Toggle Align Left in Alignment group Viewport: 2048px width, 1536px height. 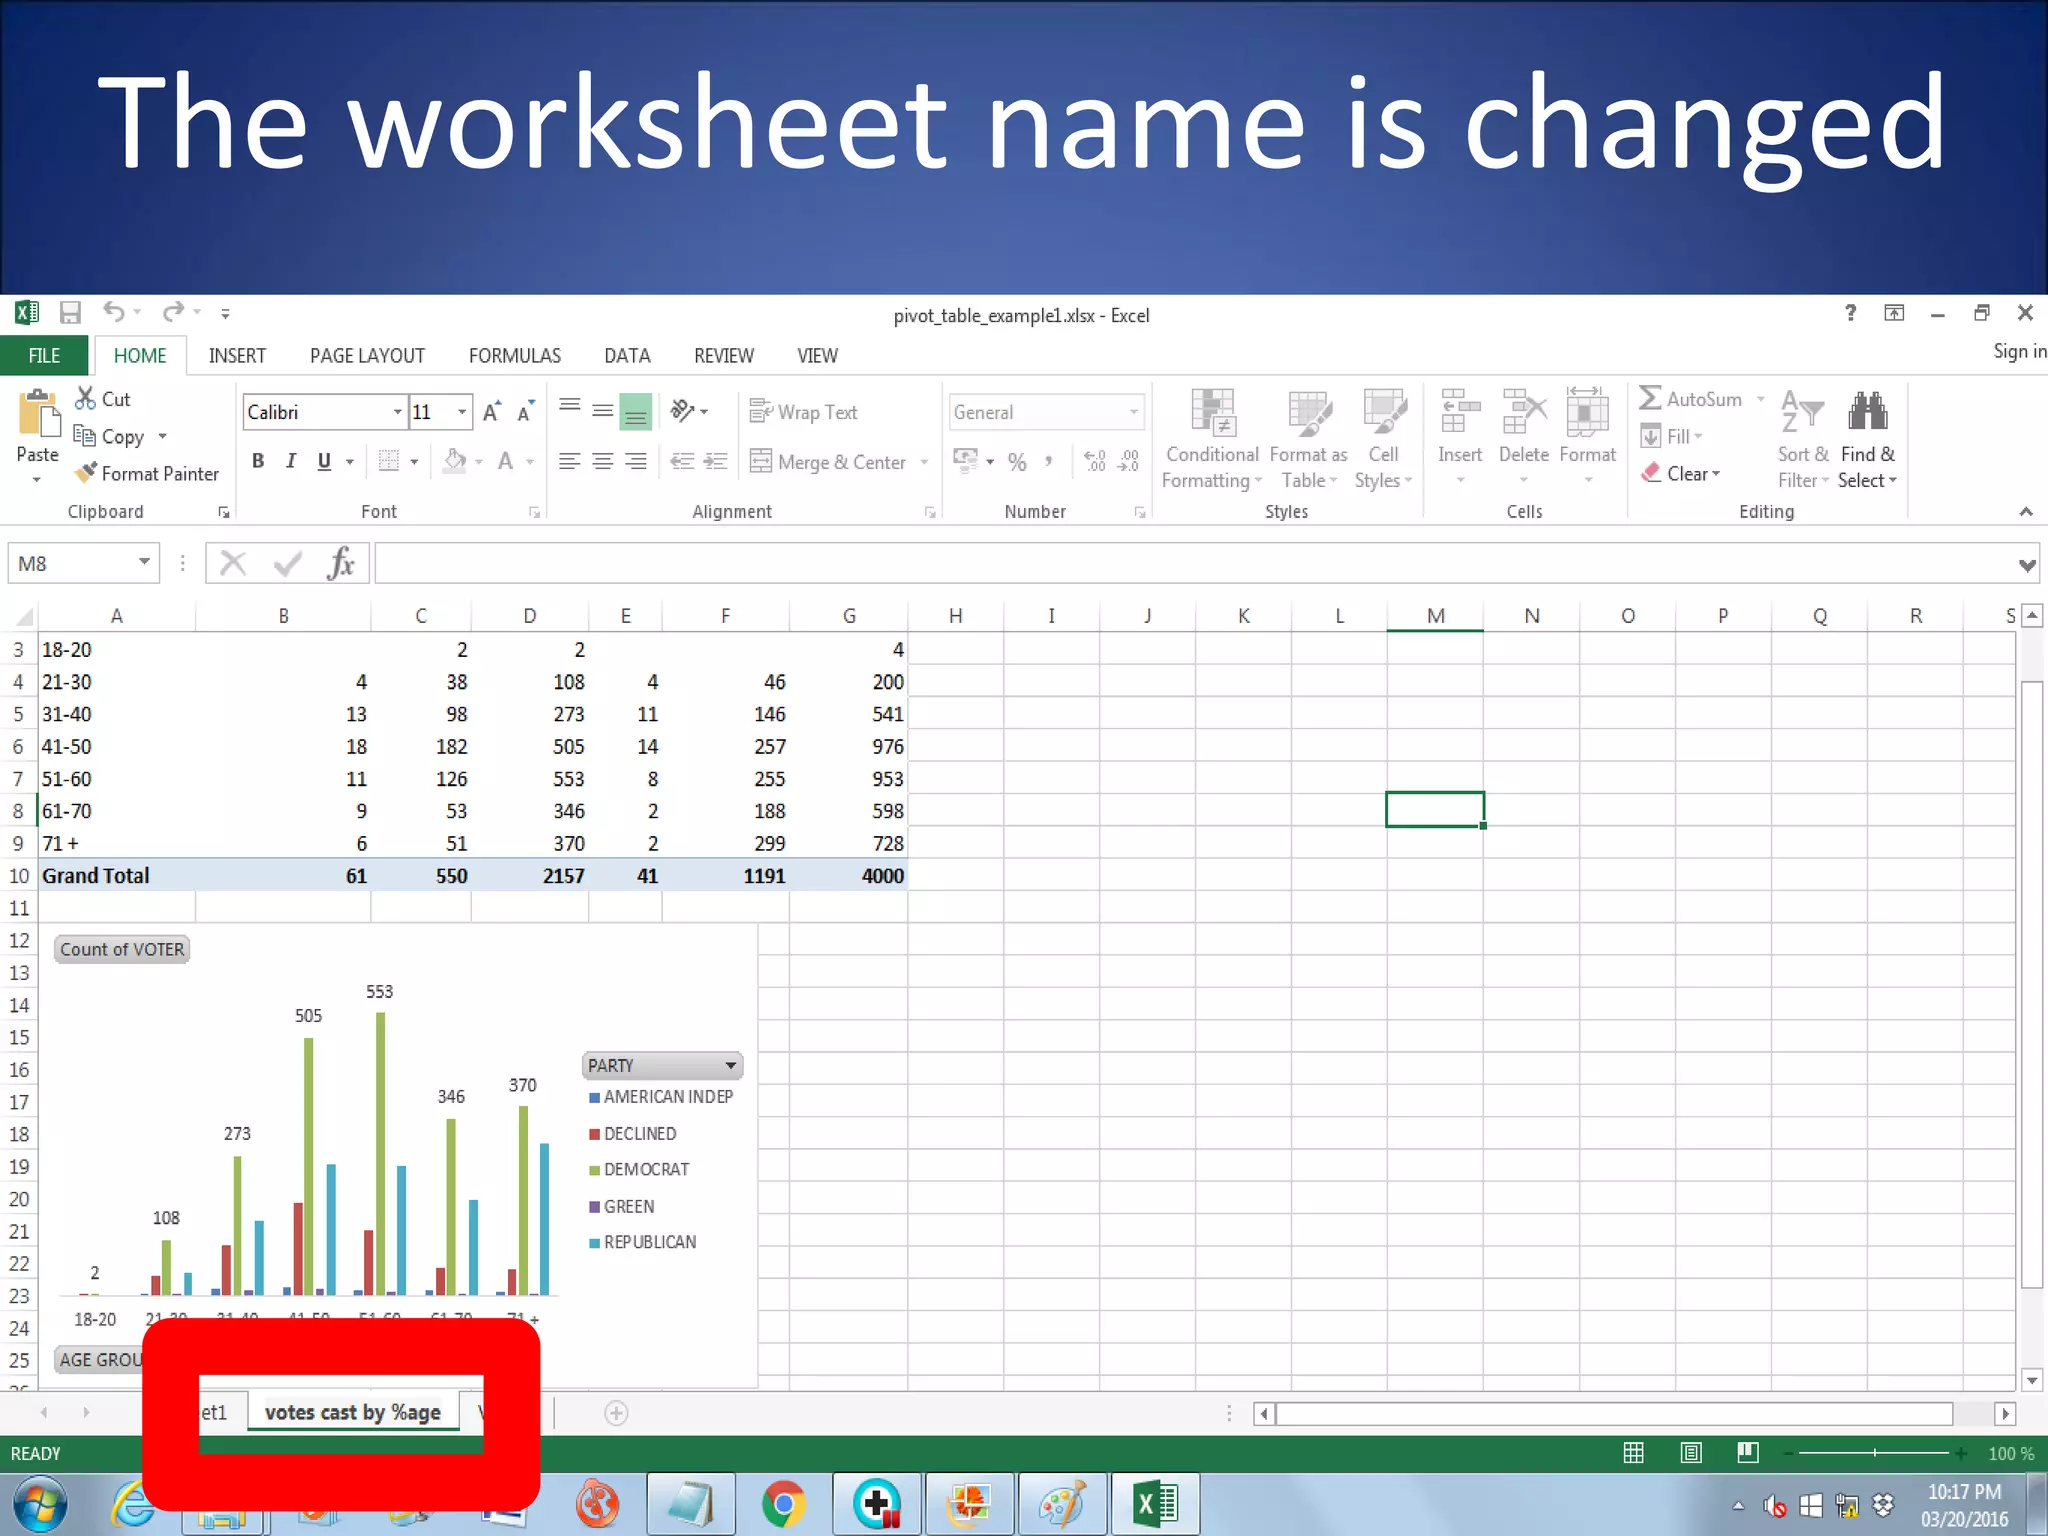click(570, 461)
